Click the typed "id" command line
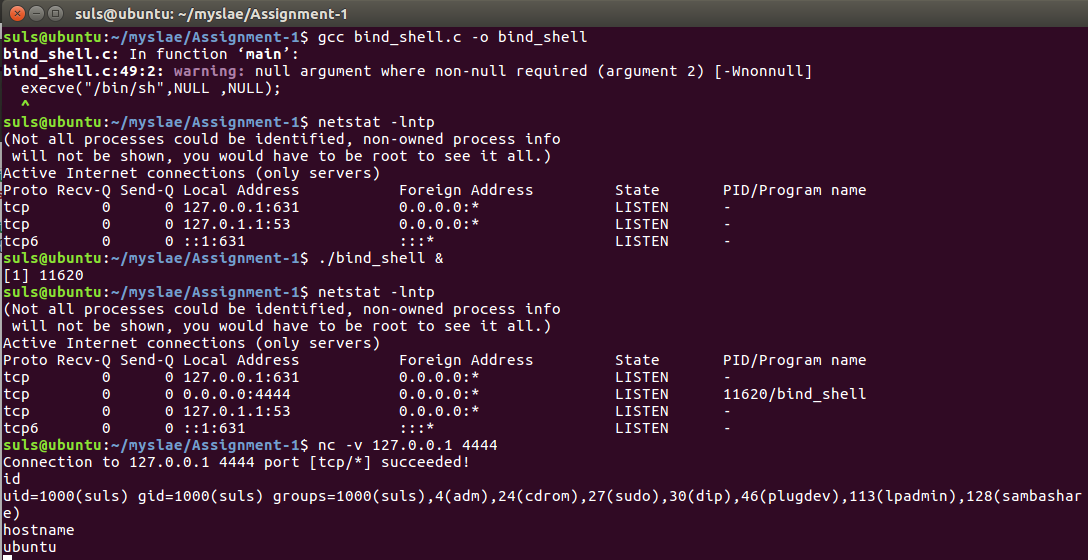Image resolution: width=1088 pixels, height=560 pixels. tap(12, 479)
